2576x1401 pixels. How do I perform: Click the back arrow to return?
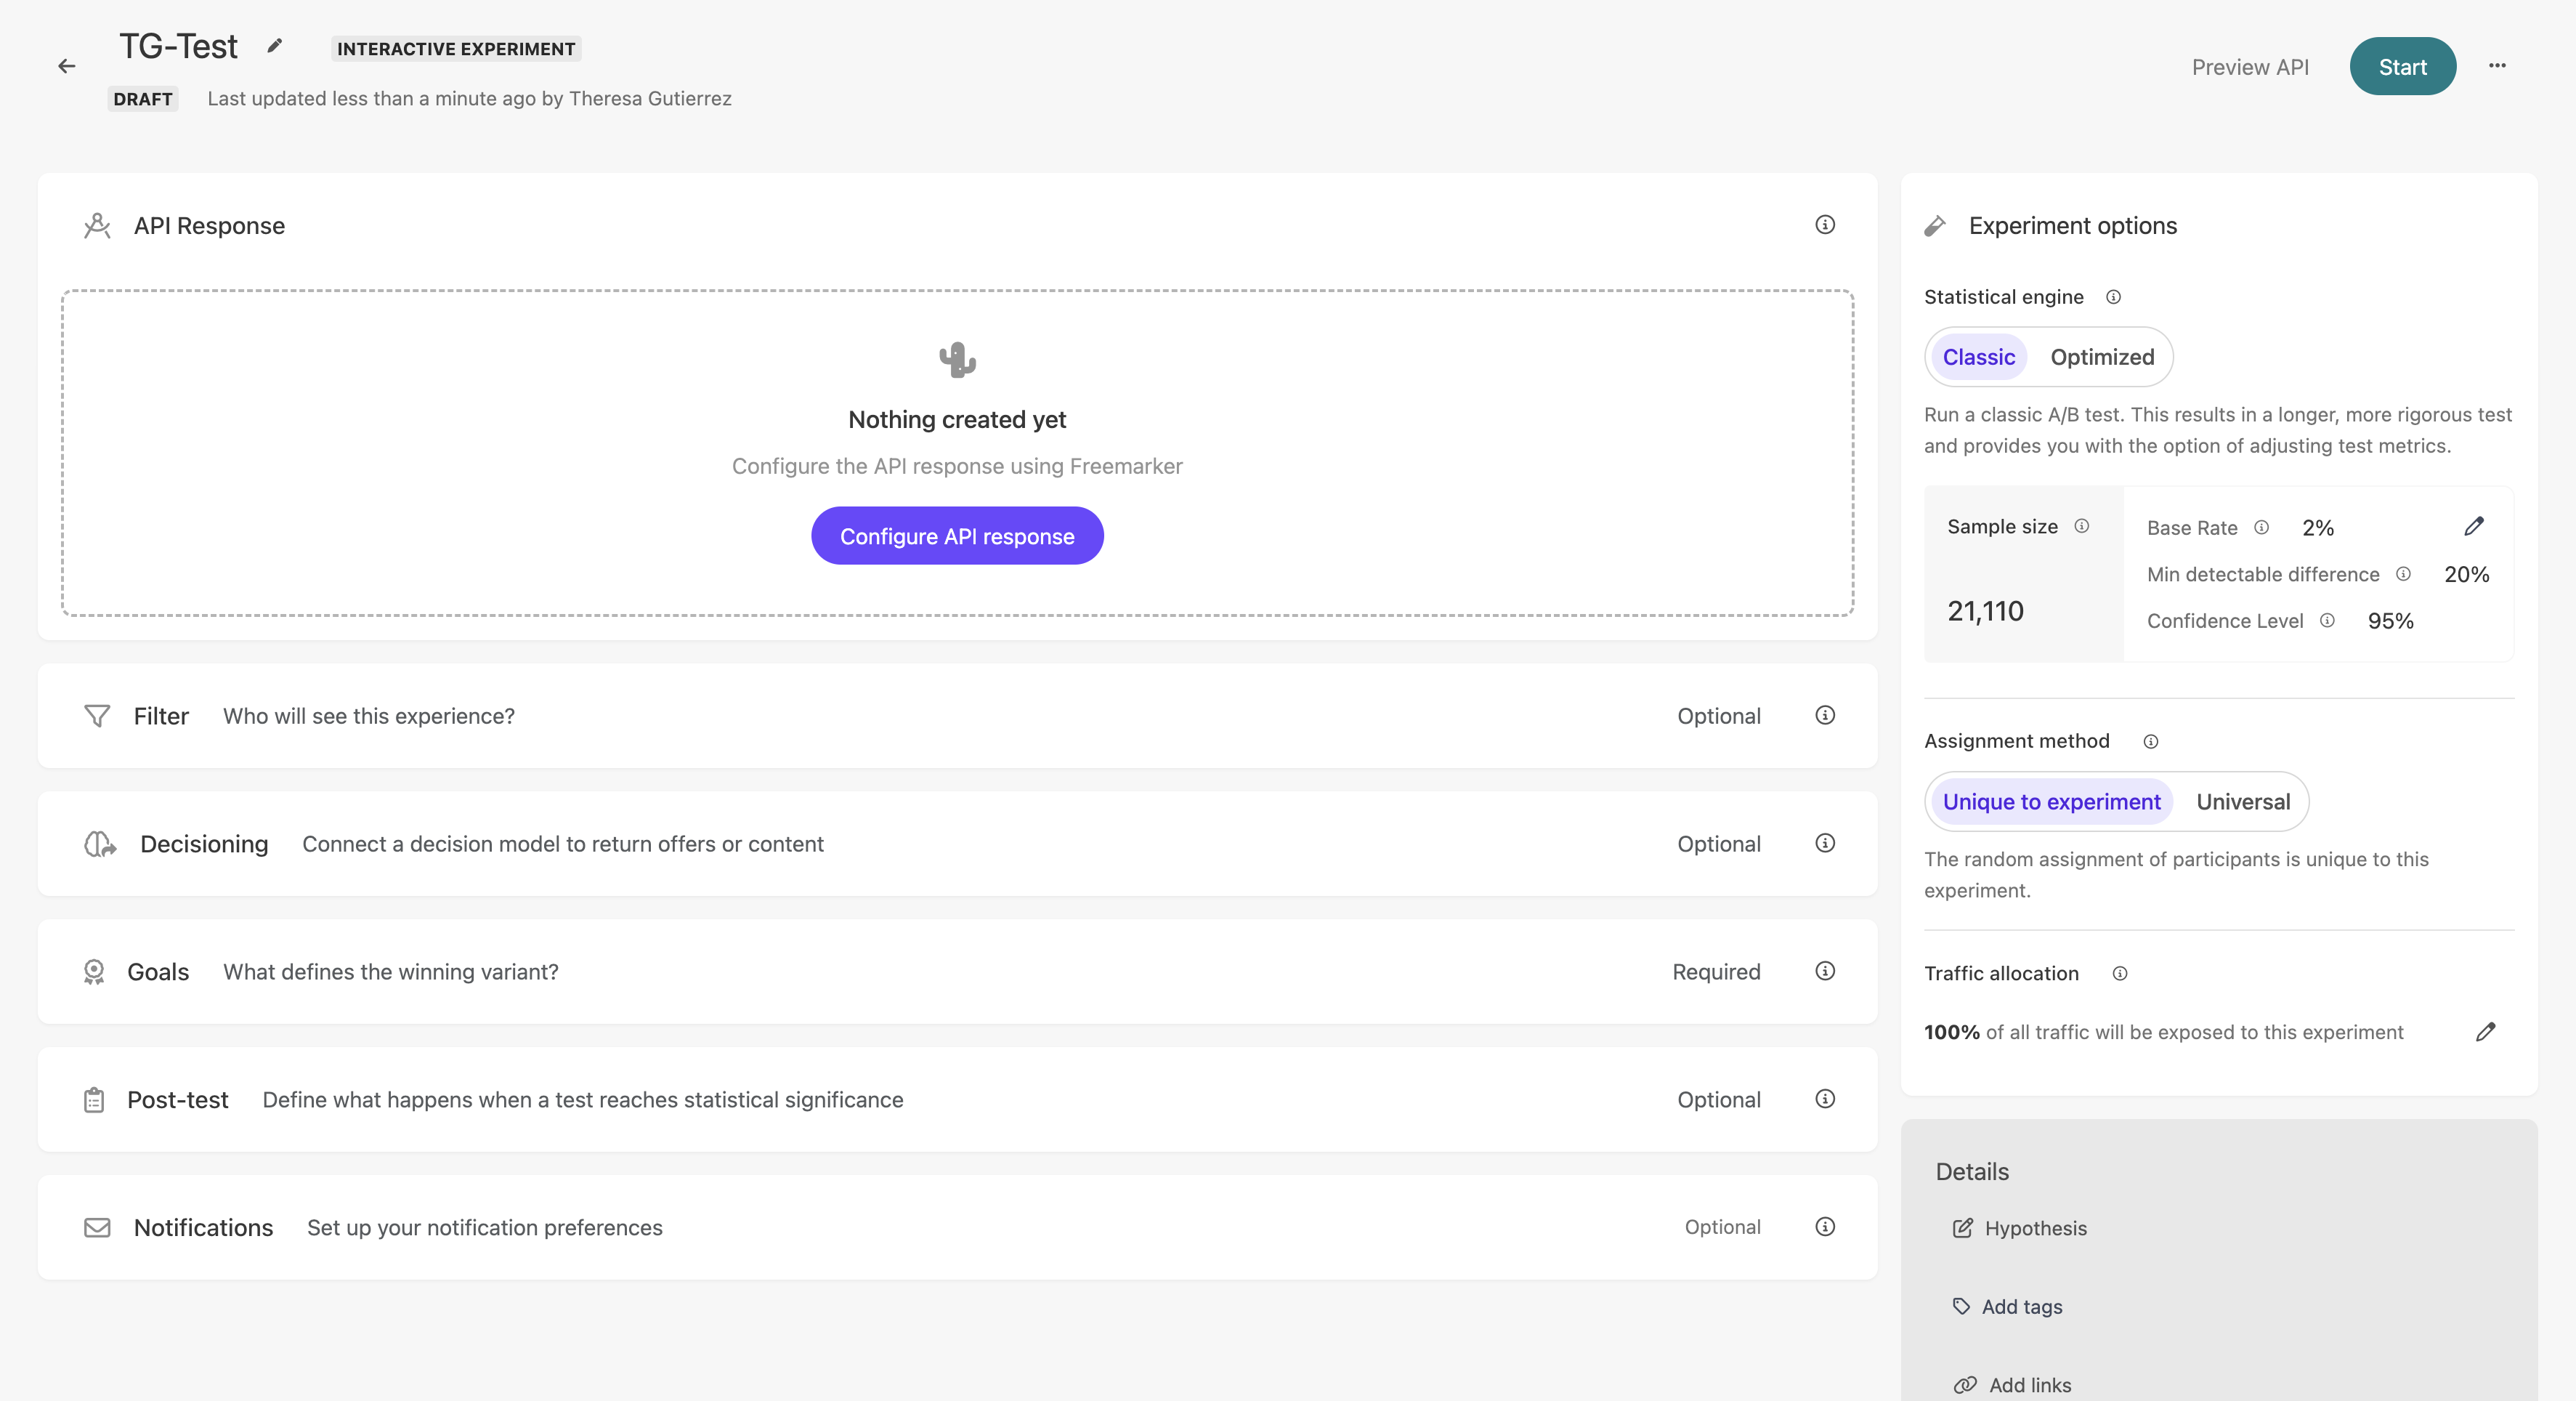tap(66, 66)
